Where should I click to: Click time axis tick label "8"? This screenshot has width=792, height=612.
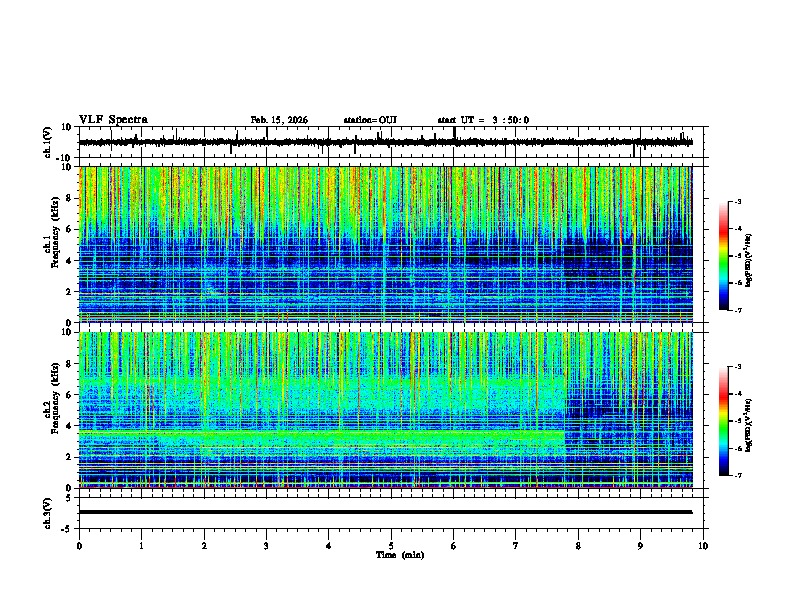[x=578, y=545]
